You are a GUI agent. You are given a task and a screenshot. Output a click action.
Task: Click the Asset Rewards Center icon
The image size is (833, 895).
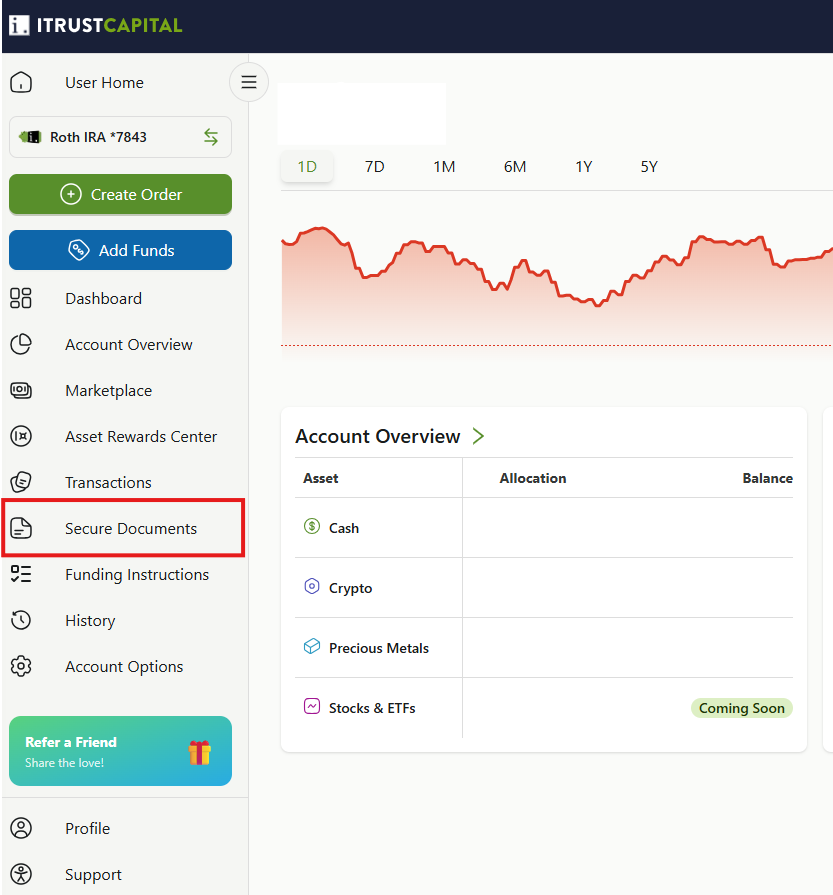(21, 437)
